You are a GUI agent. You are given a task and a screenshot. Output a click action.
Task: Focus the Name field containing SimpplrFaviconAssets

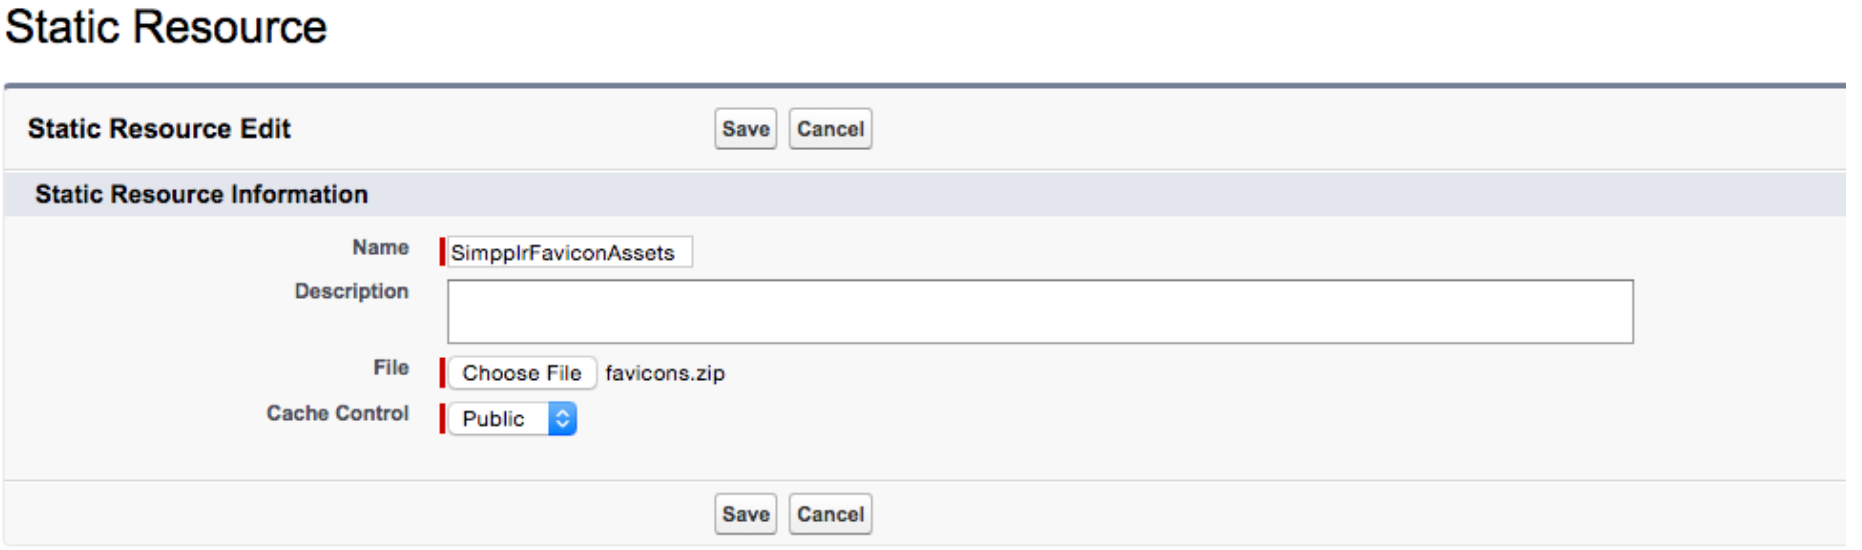(568, 252)
